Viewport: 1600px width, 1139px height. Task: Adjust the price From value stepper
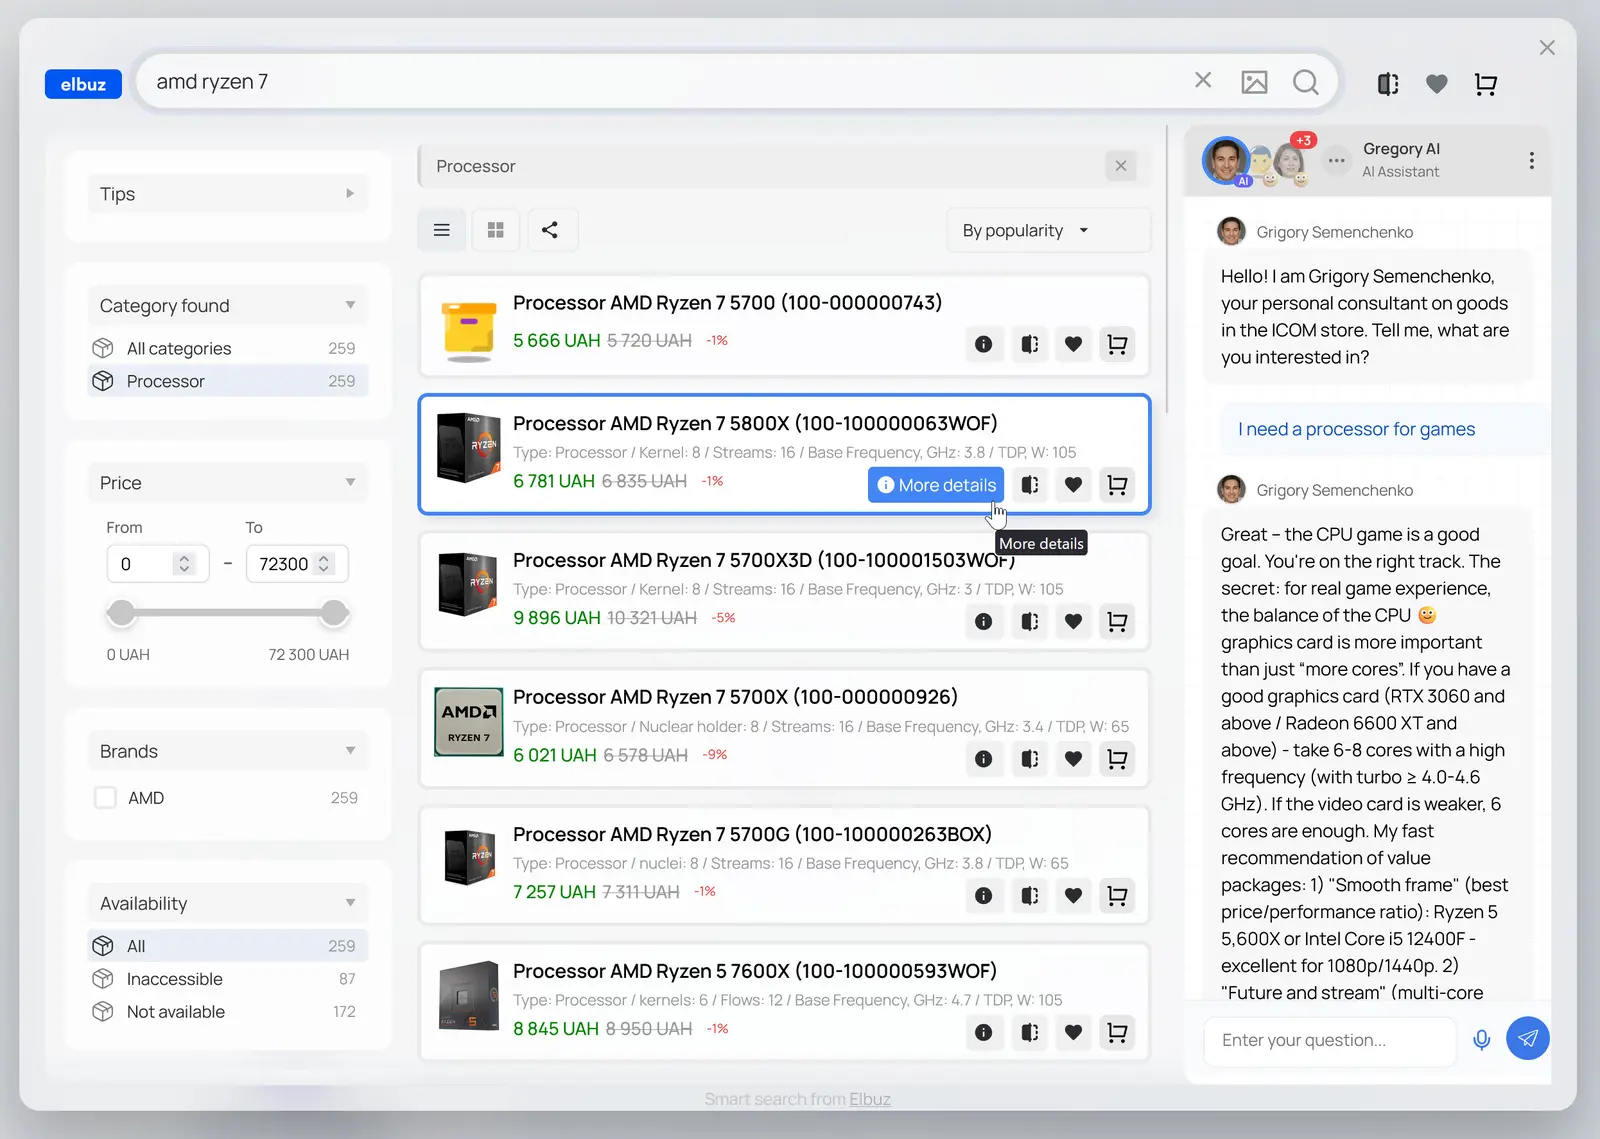(184, 564)
